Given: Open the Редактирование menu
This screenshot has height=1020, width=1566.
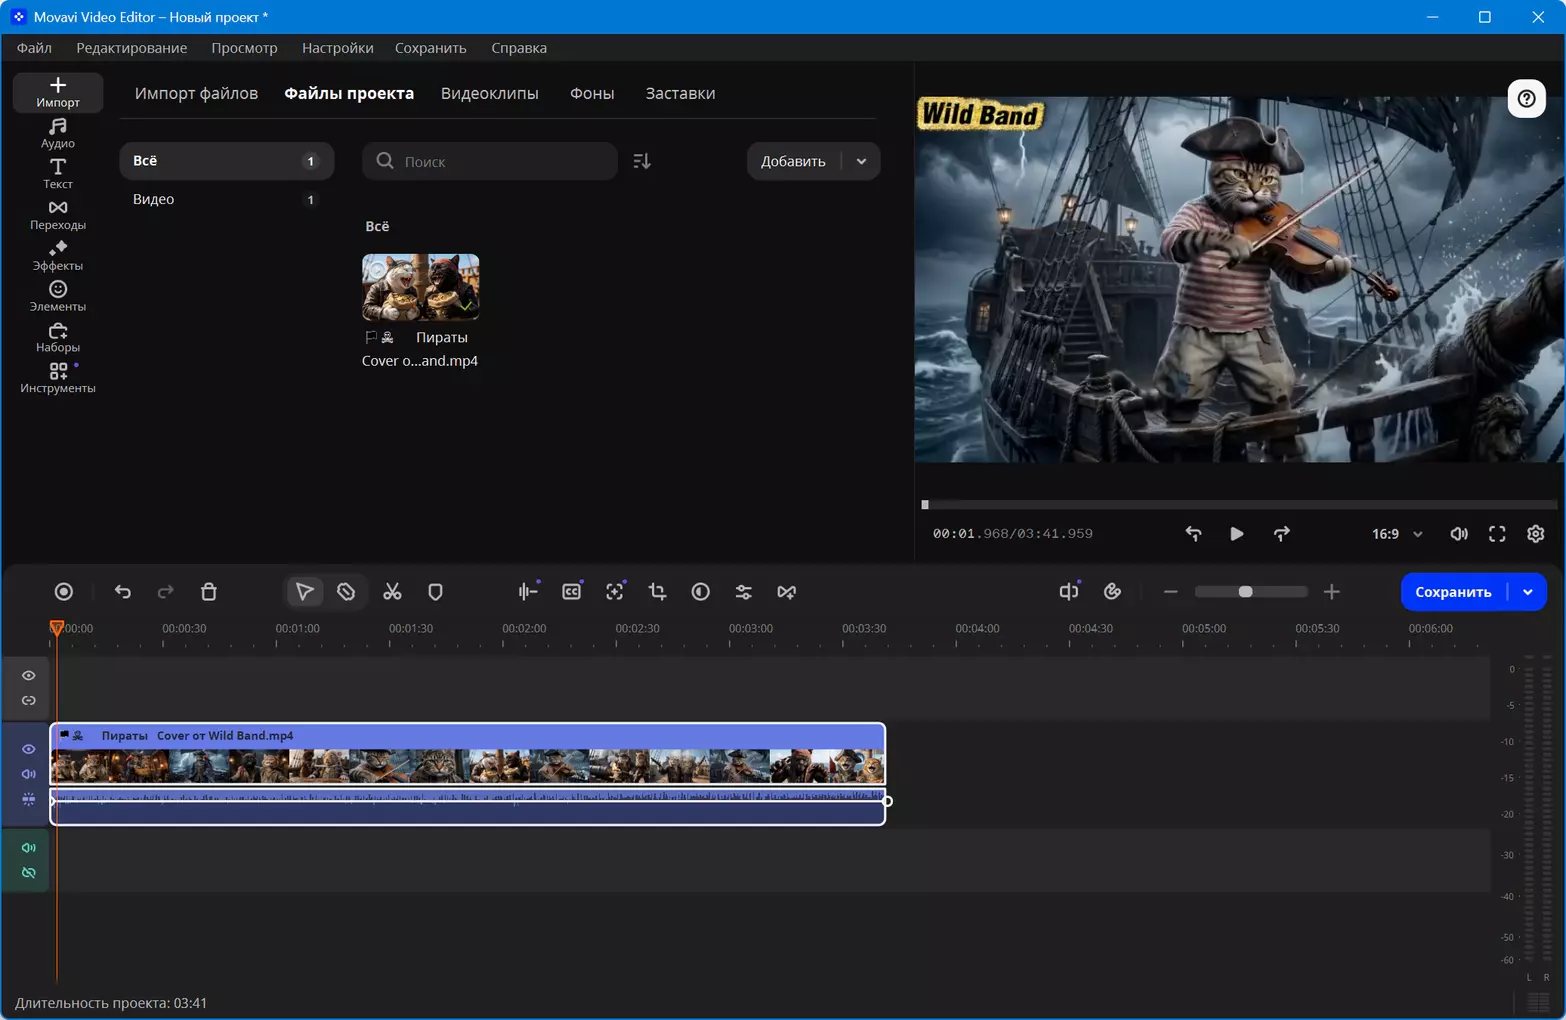Looking at the screenshot, I should (x=132, y=48).
